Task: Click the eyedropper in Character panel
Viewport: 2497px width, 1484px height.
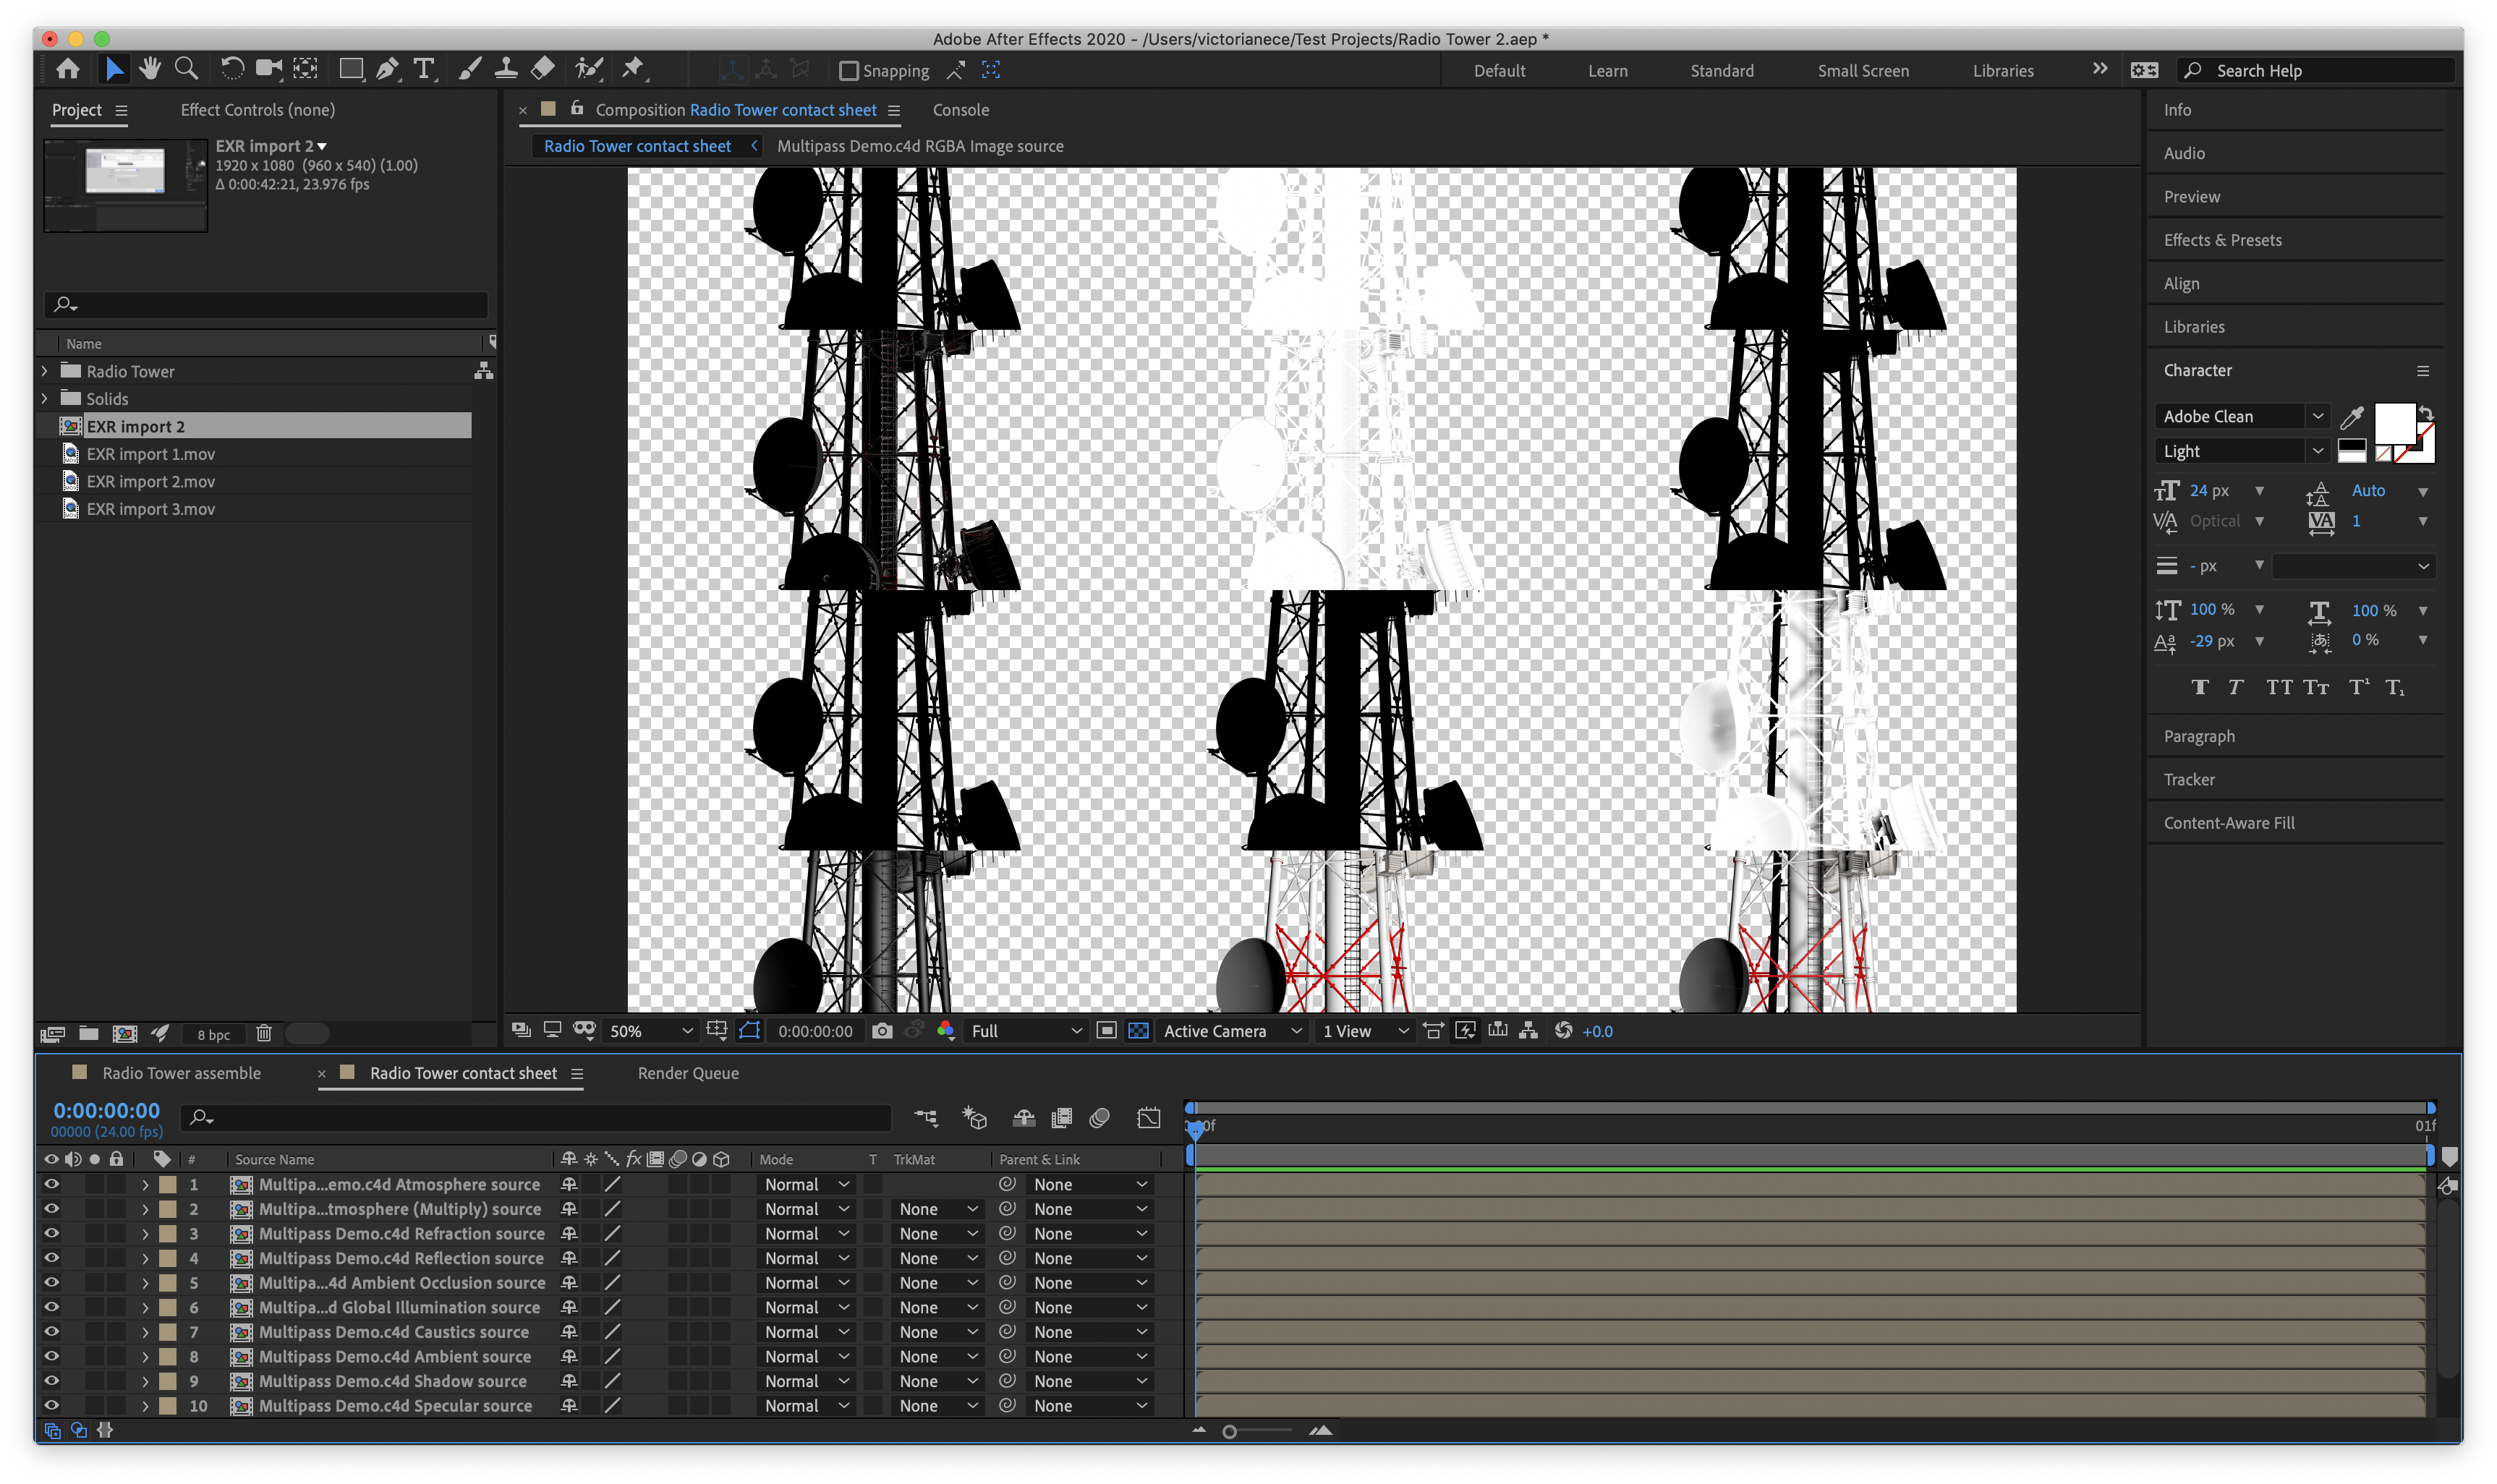Action: pos(2352,417)
